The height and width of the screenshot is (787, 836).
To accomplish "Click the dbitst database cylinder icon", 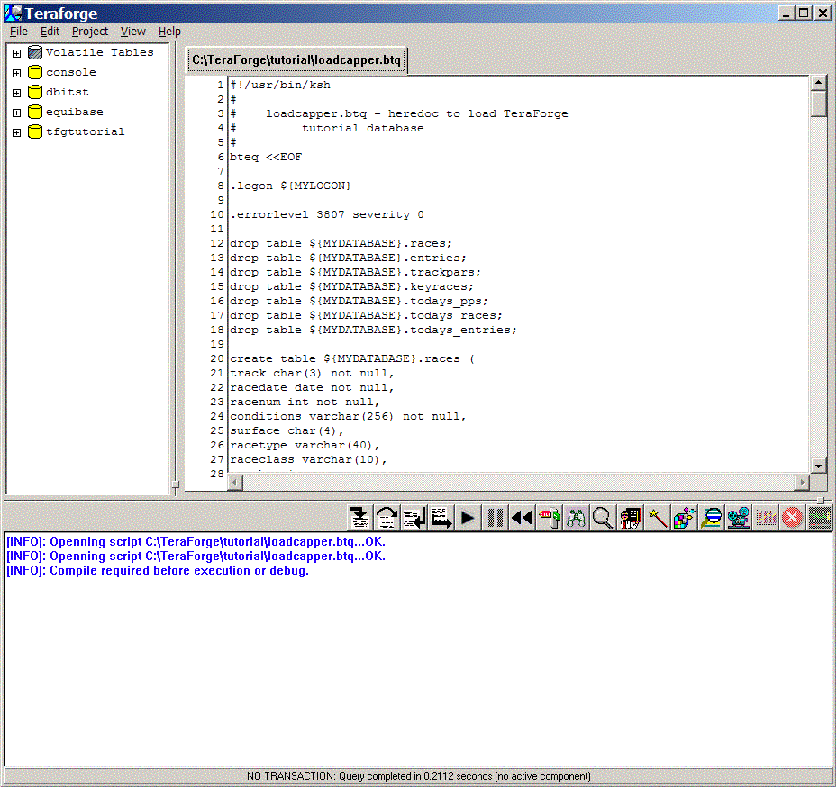I will click(x=35, y=92).
